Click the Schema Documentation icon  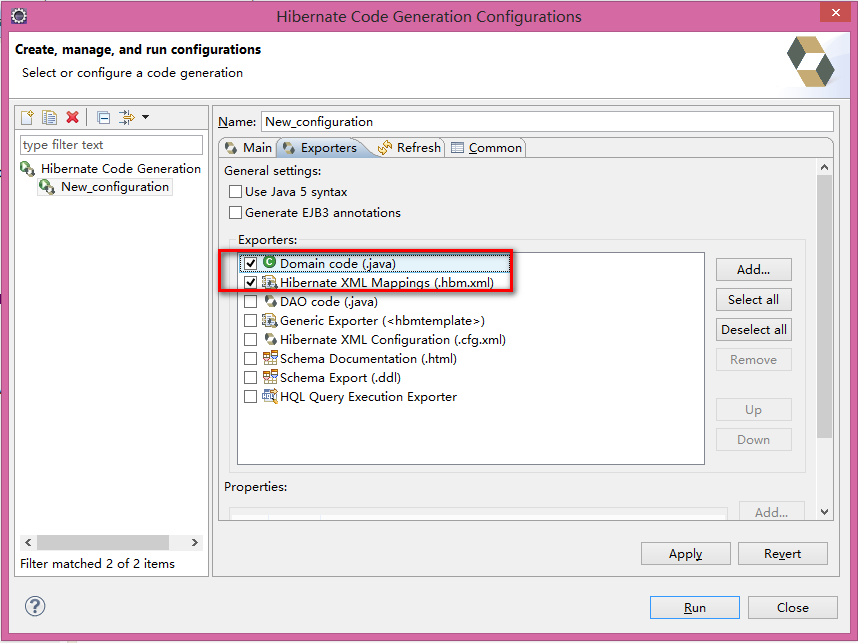270,358
